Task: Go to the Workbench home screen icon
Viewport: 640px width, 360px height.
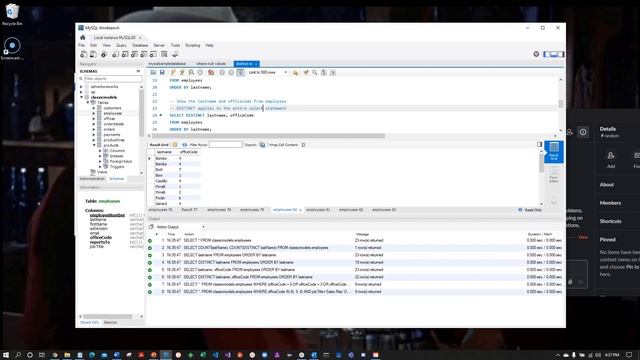Action: [82, 37]
